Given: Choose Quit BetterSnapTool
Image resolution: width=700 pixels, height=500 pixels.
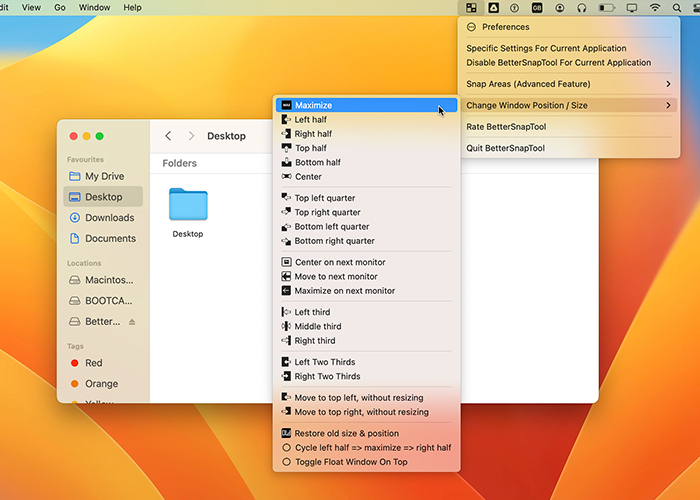Looking at the screenshot, I should pos(569,148).
